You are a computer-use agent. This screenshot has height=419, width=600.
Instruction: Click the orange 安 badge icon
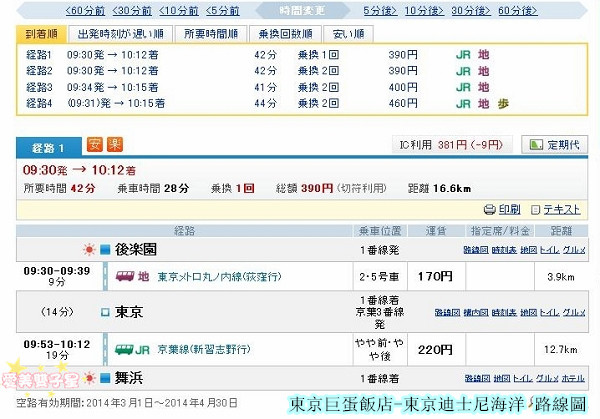95,144
